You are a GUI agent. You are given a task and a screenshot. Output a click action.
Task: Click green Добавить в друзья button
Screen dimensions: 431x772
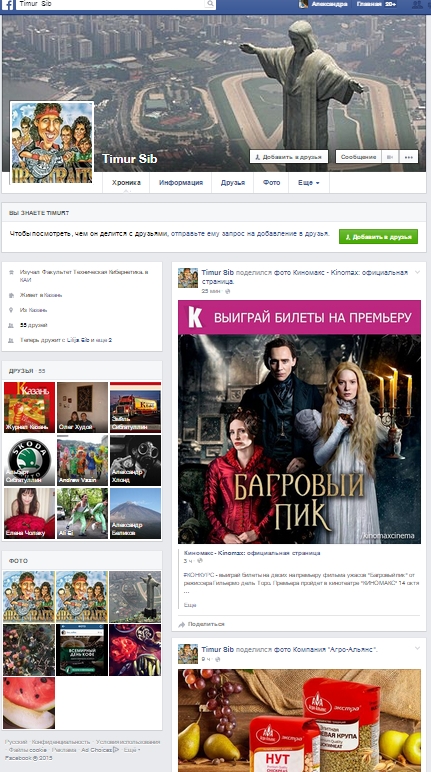coord(378,237)
